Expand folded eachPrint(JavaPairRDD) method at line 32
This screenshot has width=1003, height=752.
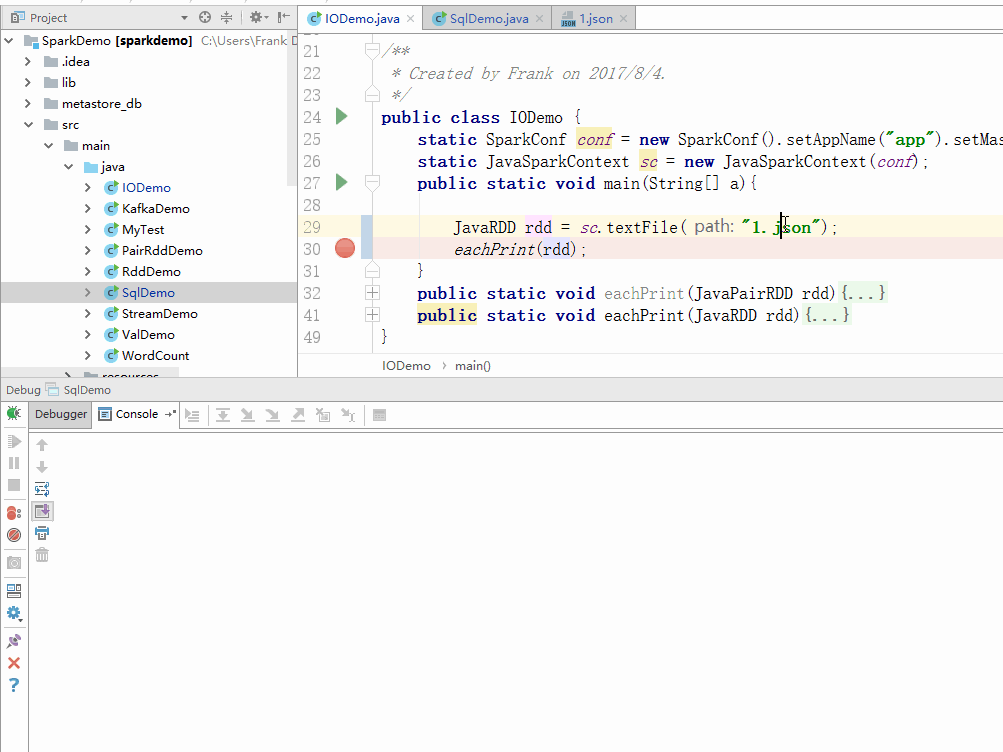pos(372,293)
